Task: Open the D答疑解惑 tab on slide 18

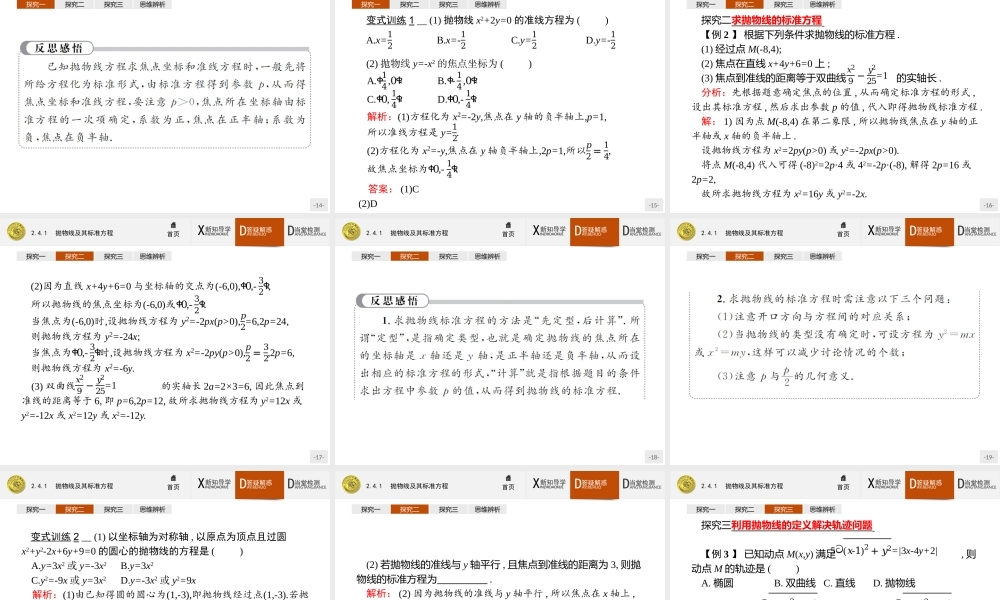Action: pyautogui.click(x=594, y=231)
